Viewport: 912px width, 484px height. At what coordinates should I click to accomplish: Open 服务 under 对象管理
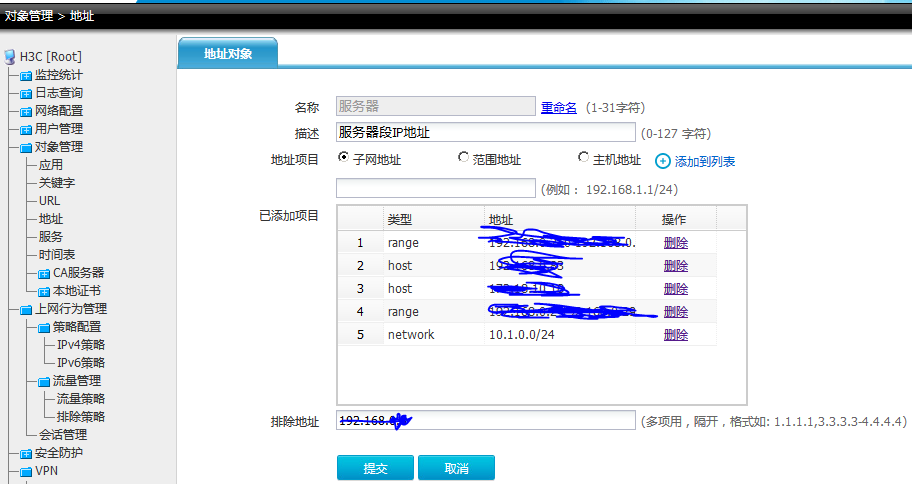click(x=51, y=237)
